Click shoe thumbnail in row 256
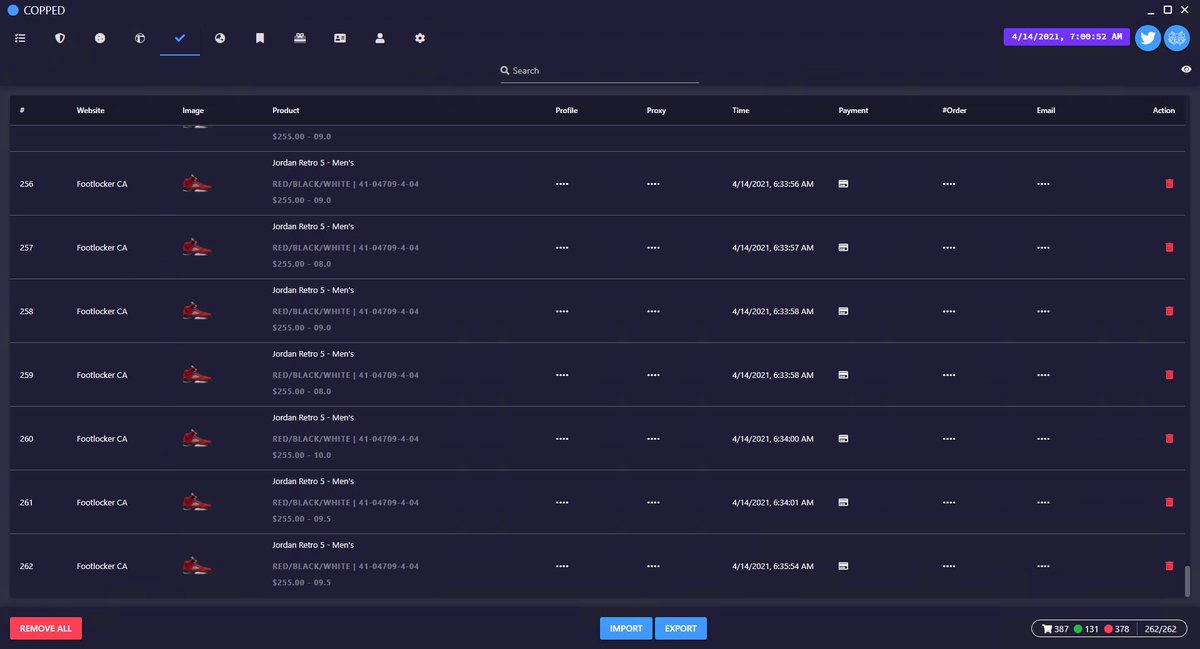Screen dimensions: 1200x649 (197, 184)
